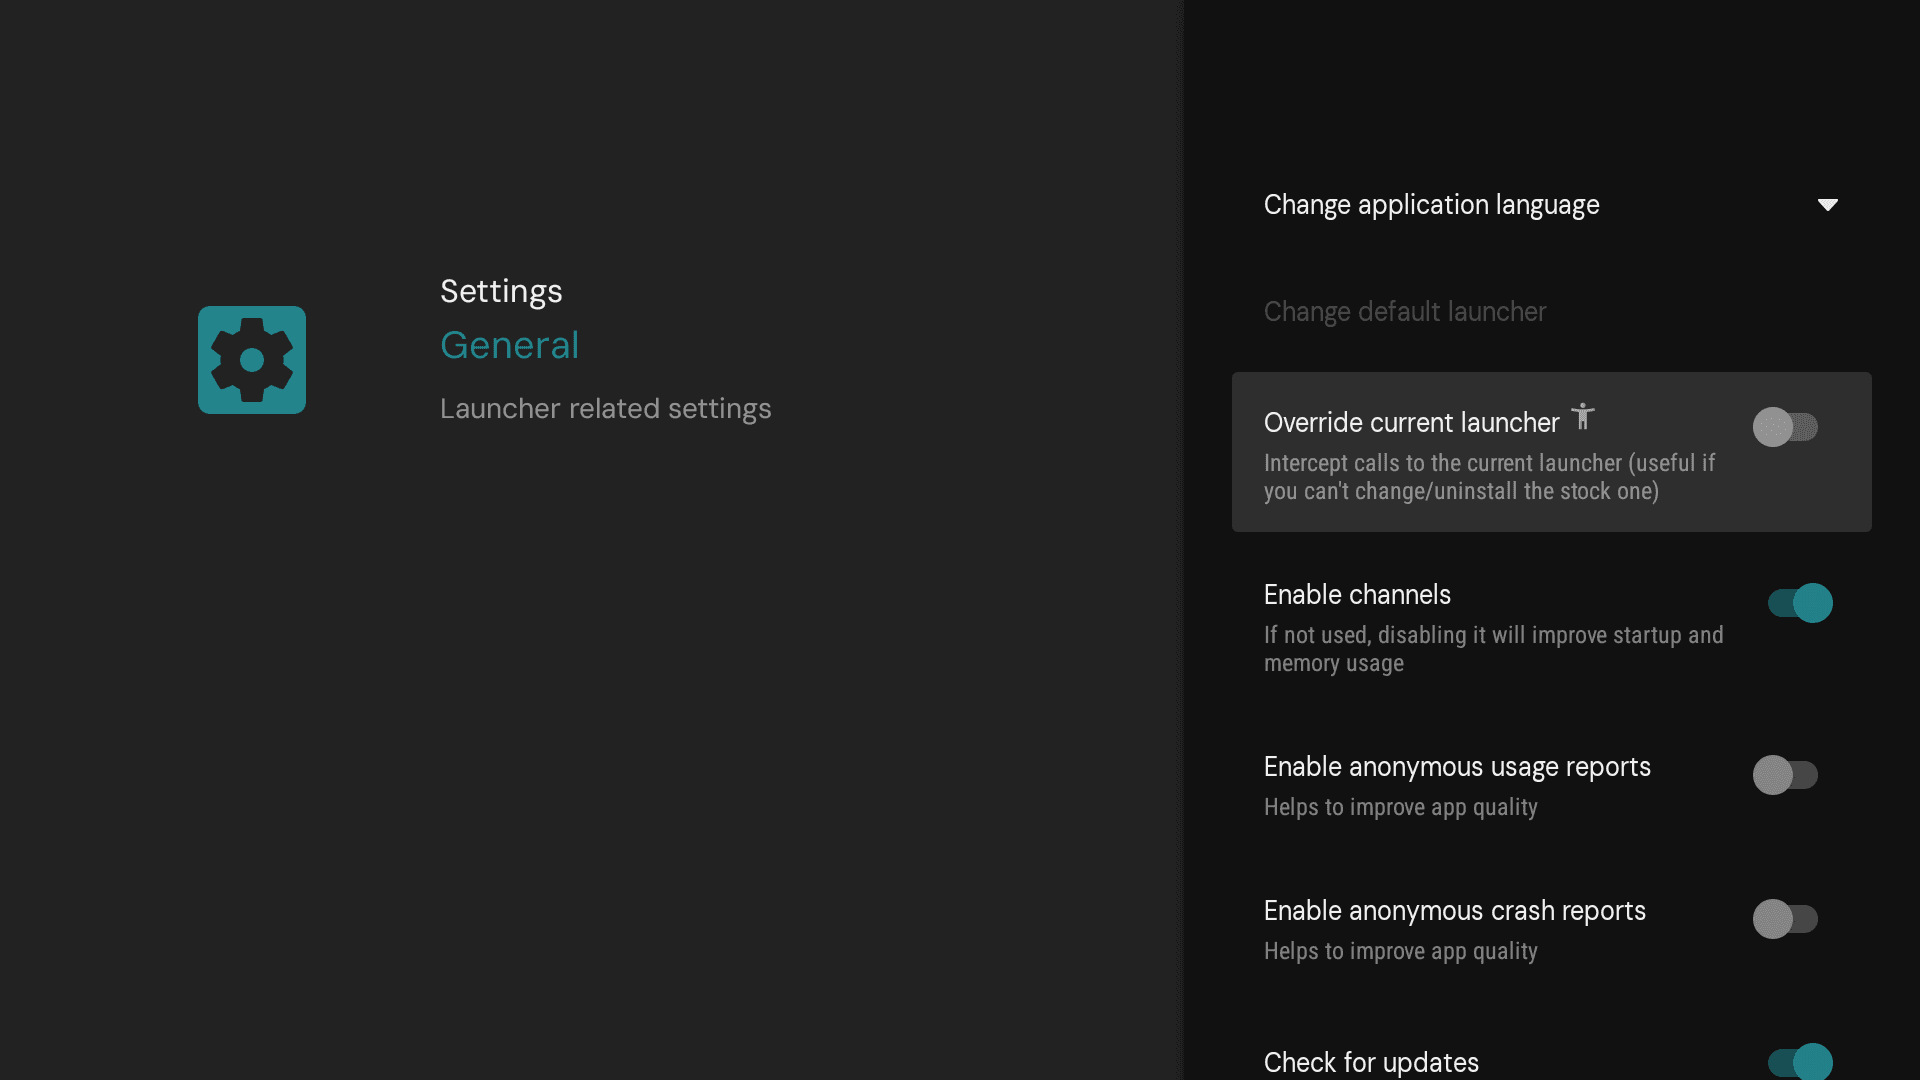1920x1080 pixels.
Task: Disable Enable channels
Action: tap(1798, 603)
